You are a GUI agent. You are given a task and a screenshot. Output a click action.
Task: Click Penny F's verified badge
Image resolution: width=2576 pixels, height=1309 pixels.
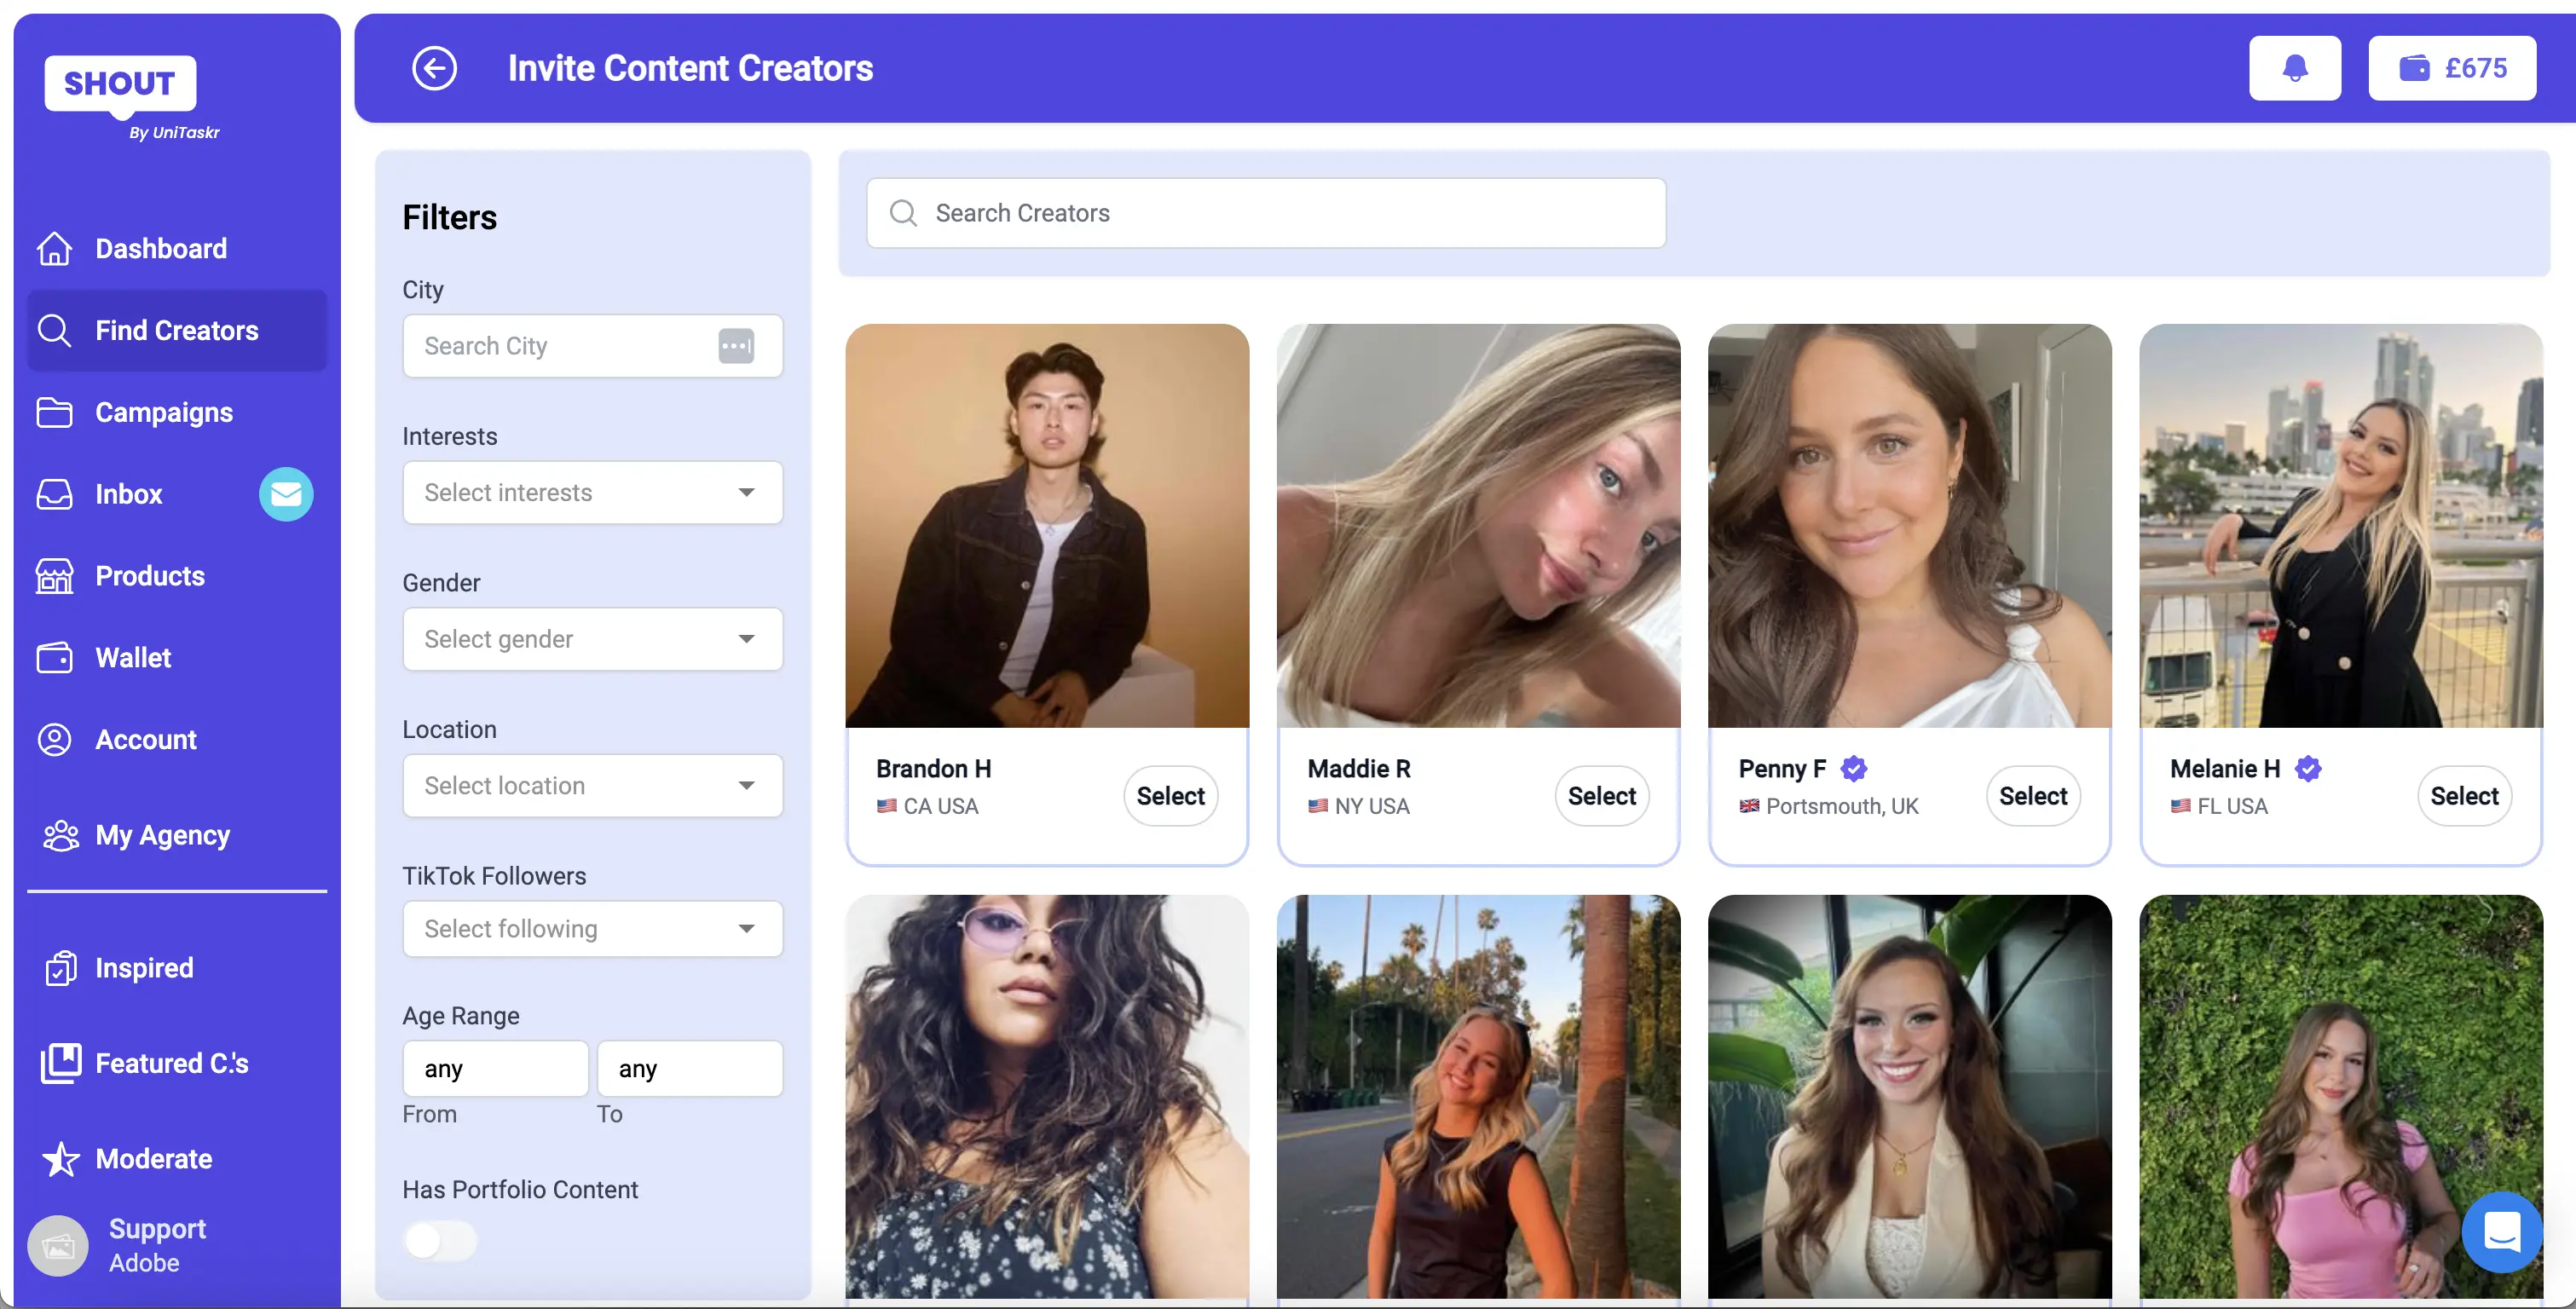[x=1855, y=769]
